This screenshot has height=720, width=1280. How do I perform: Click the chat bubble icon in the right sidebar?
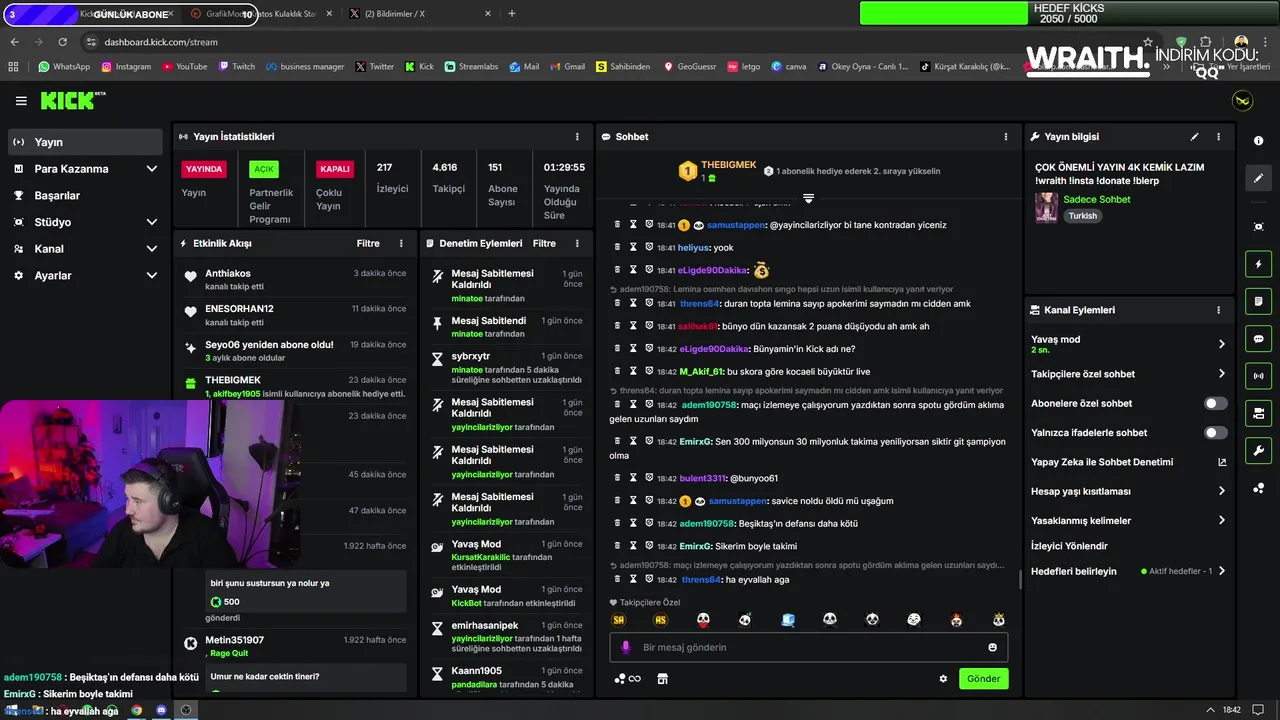1258,339
